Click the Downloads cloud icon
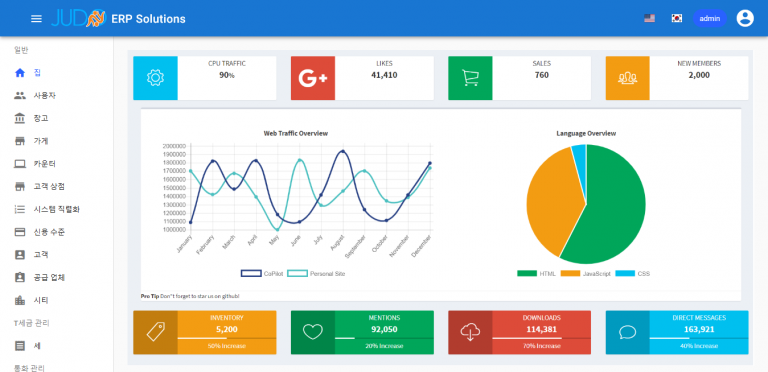 pos(470,332)
